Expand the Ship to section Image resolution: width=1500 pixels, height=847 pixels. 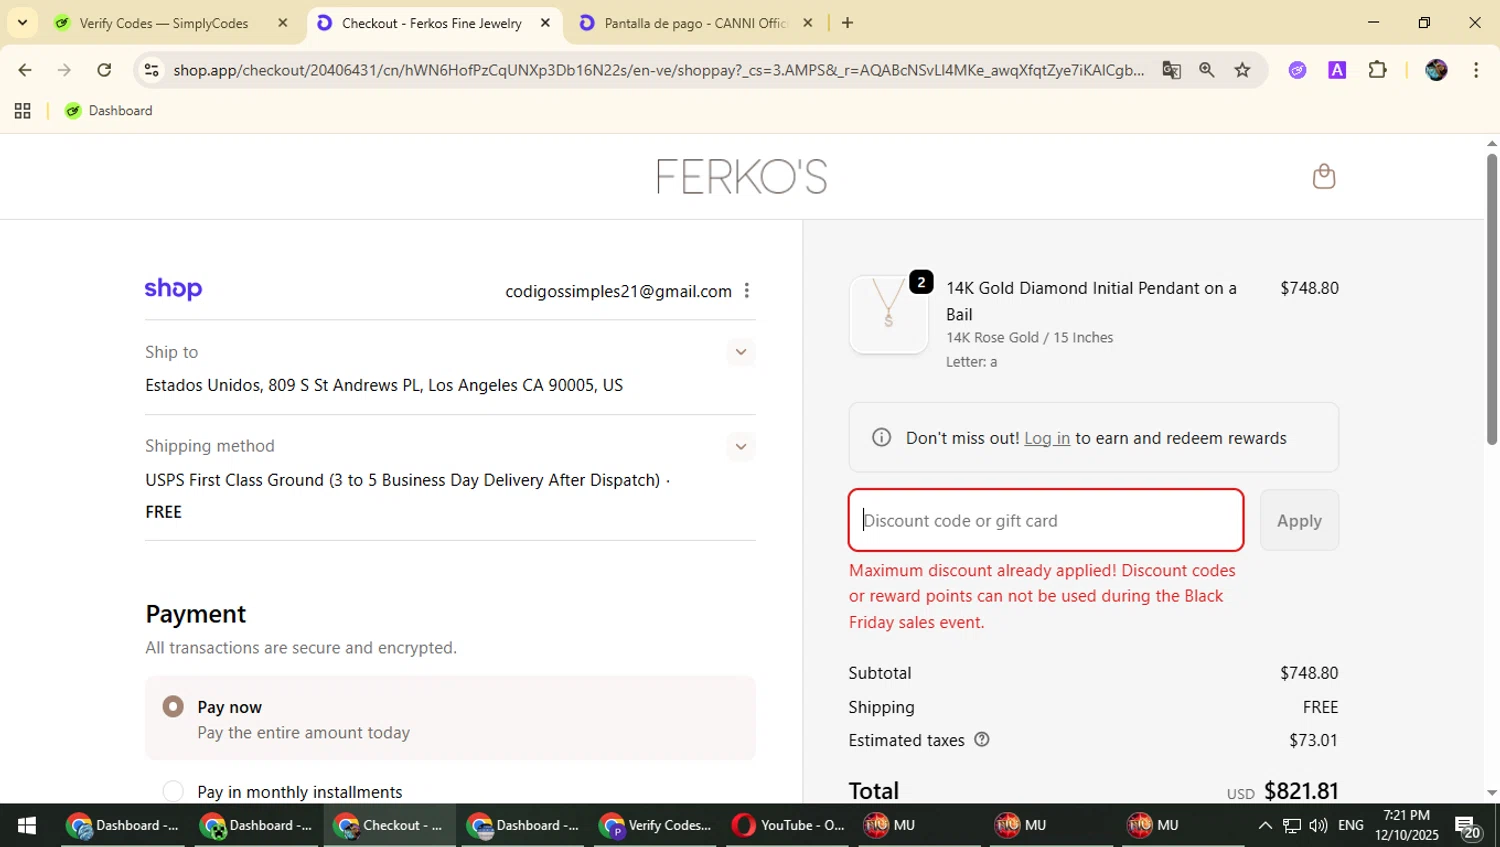click(740, 352)
